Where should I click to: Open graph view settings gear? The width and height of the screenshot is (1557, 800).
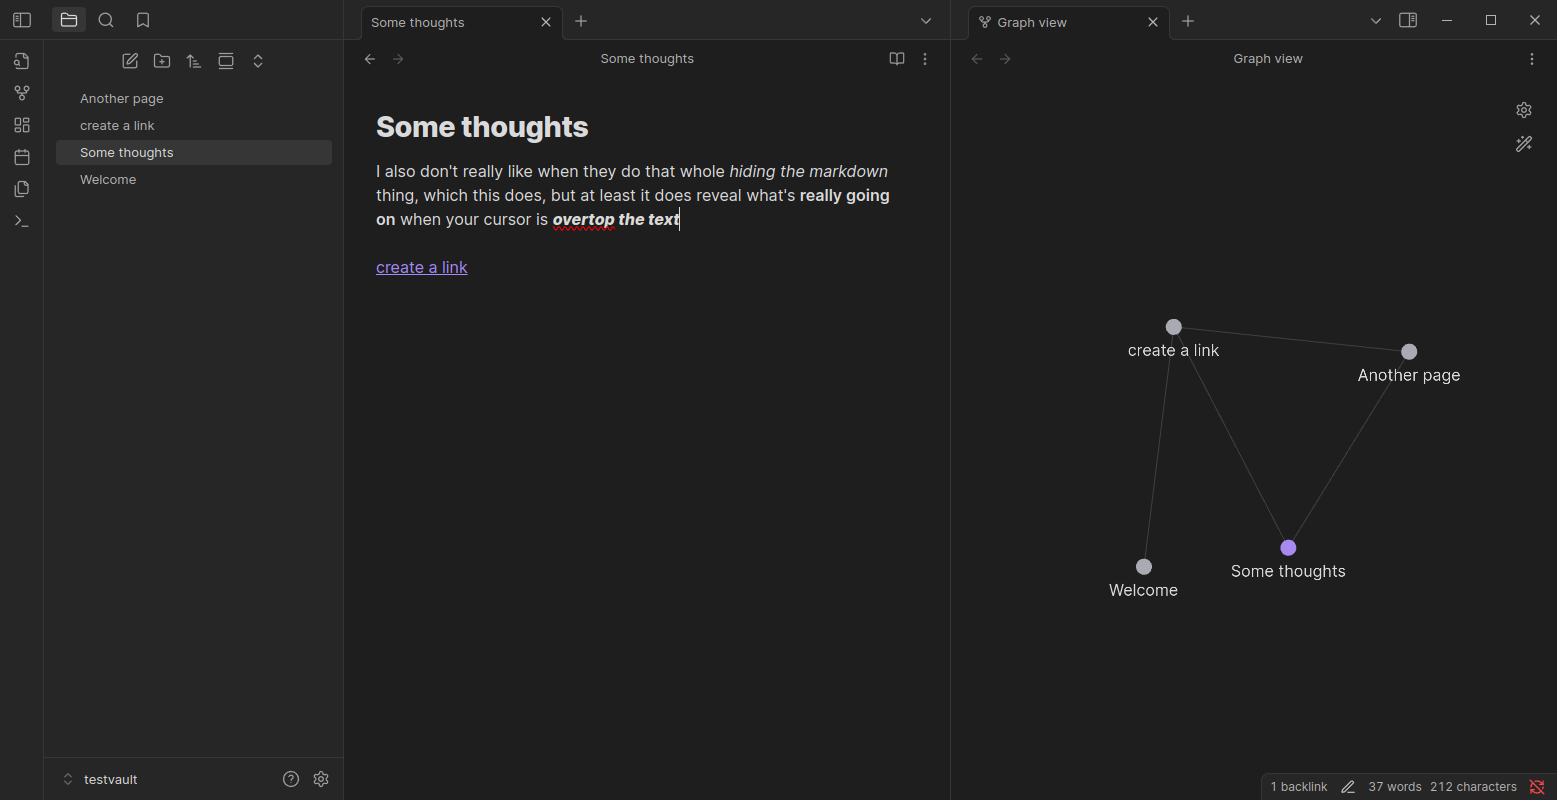[x=1524, y=110]
